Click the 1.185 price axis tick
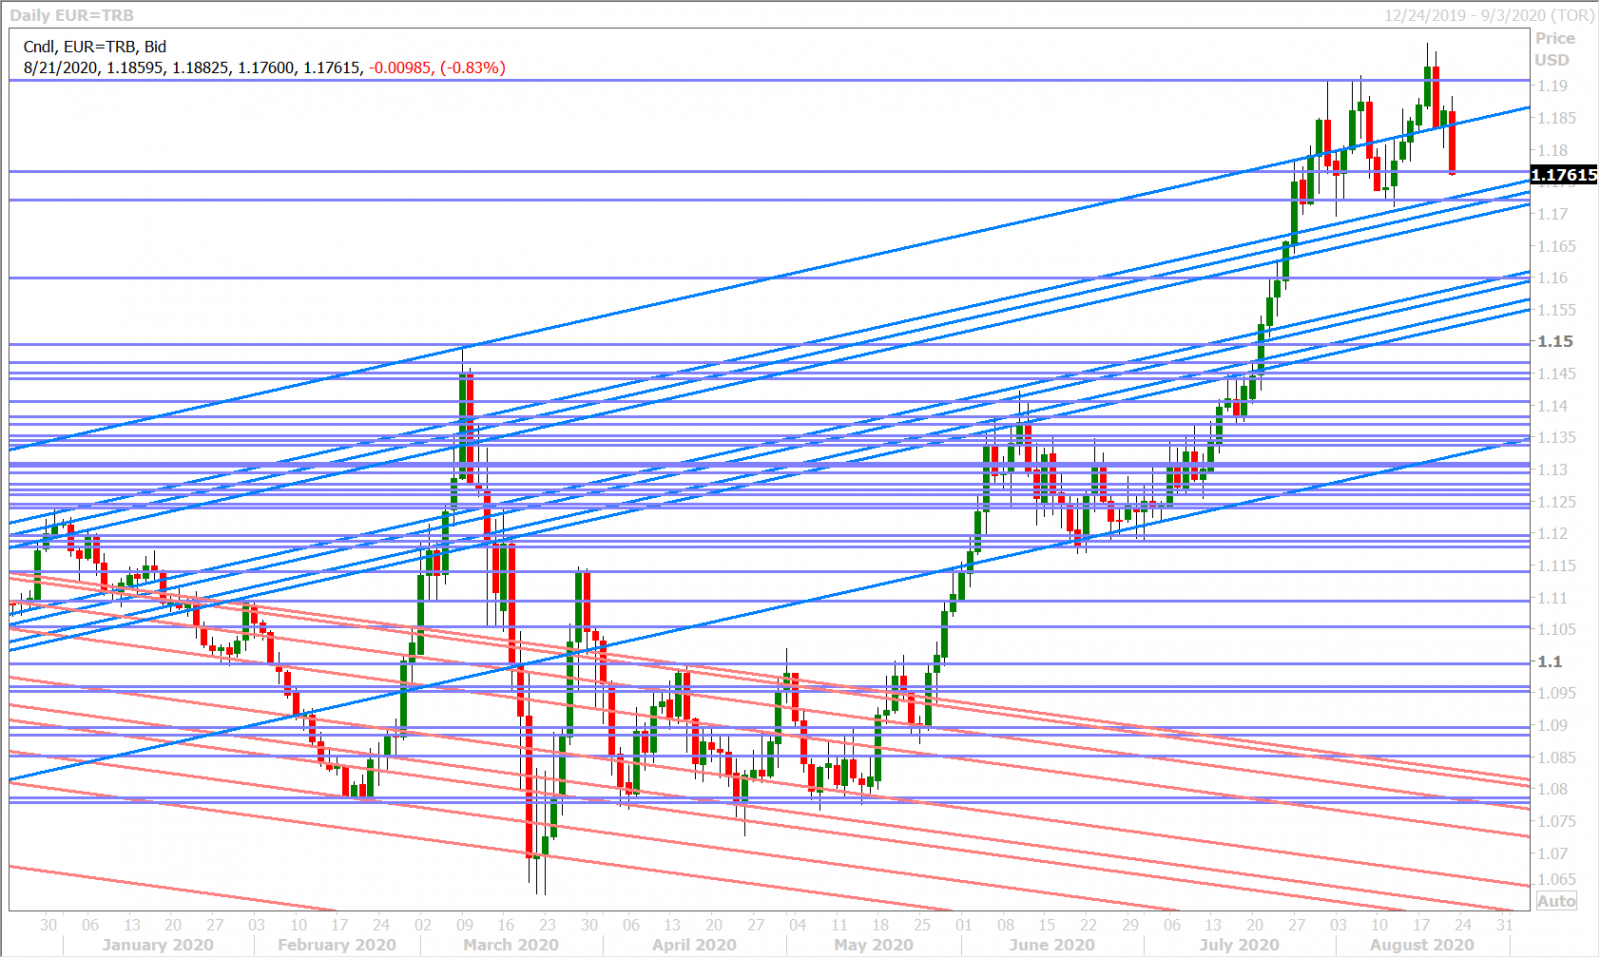Screen dimensions: 1600x958 [1555, 118]
